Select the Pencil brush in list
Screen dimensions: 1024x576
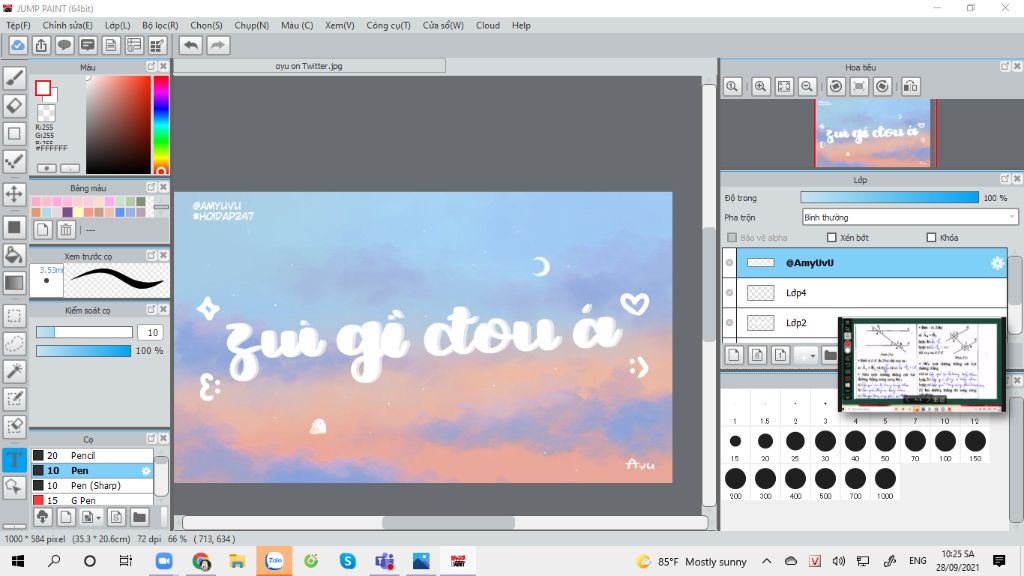(x=83, y=456)
